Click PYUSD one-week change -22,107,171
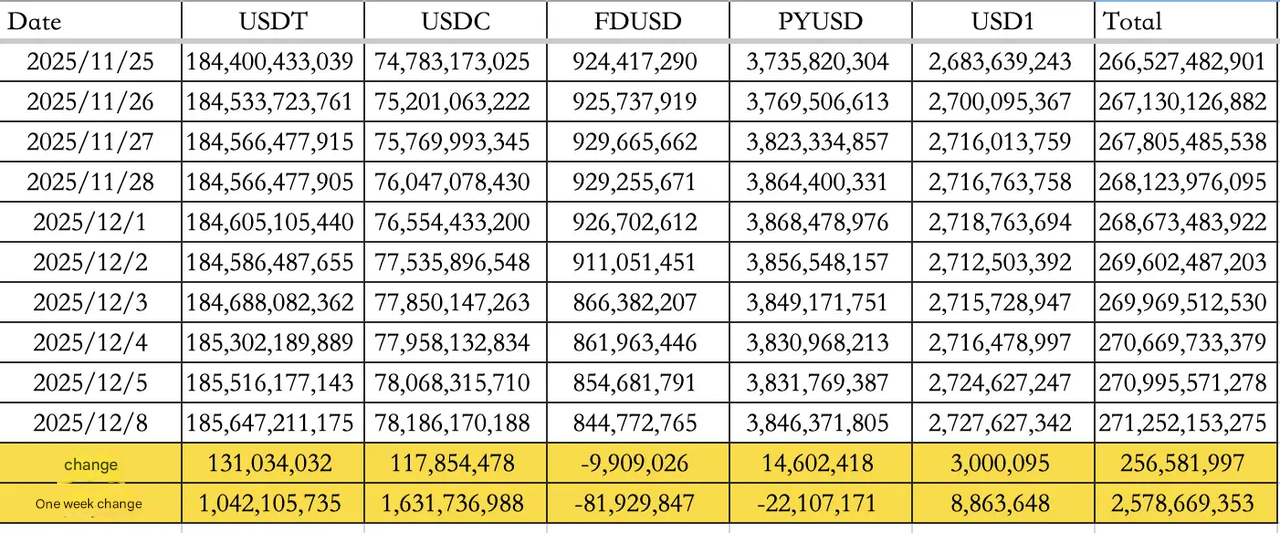Viewport: 1280px width, 533px height. (817, 504)
